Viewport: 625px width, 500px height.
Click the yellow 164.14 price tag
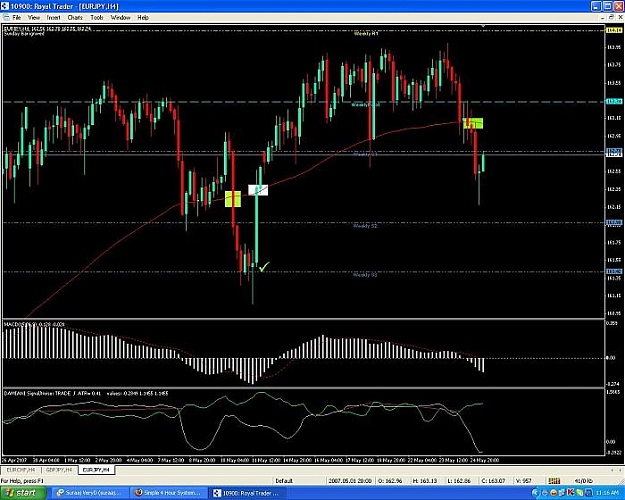pyautogui.click(x=614, y=30)
